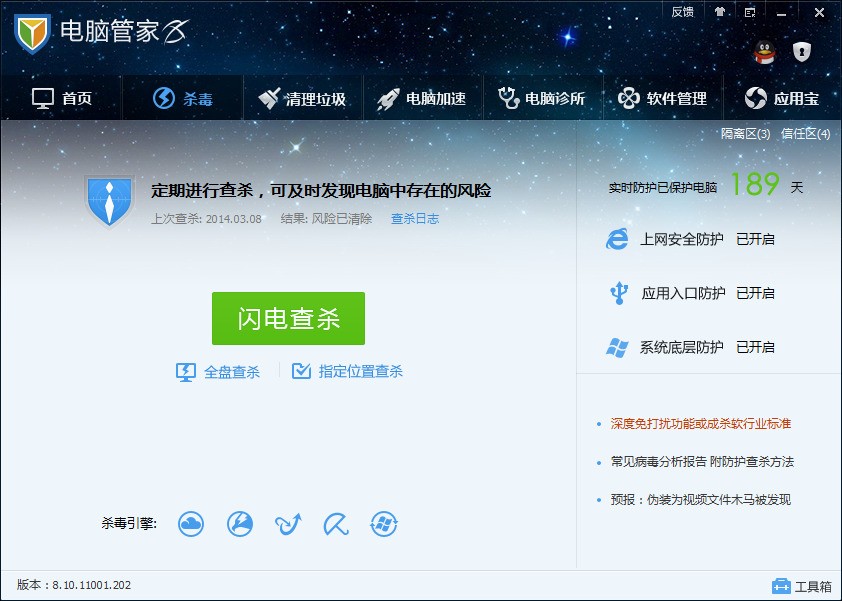Viewport: 842px width, 601px height.
Task: Click the eagle engine icon
Action: 288,524
